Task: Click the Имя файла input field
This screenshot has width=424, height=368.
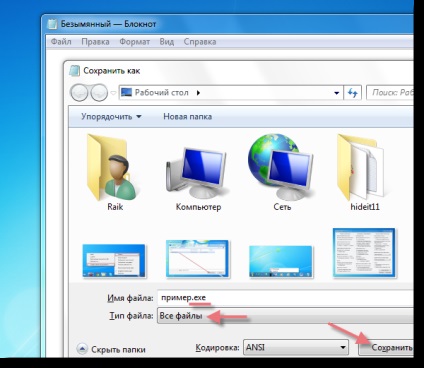Action: (x=285, y=297)
